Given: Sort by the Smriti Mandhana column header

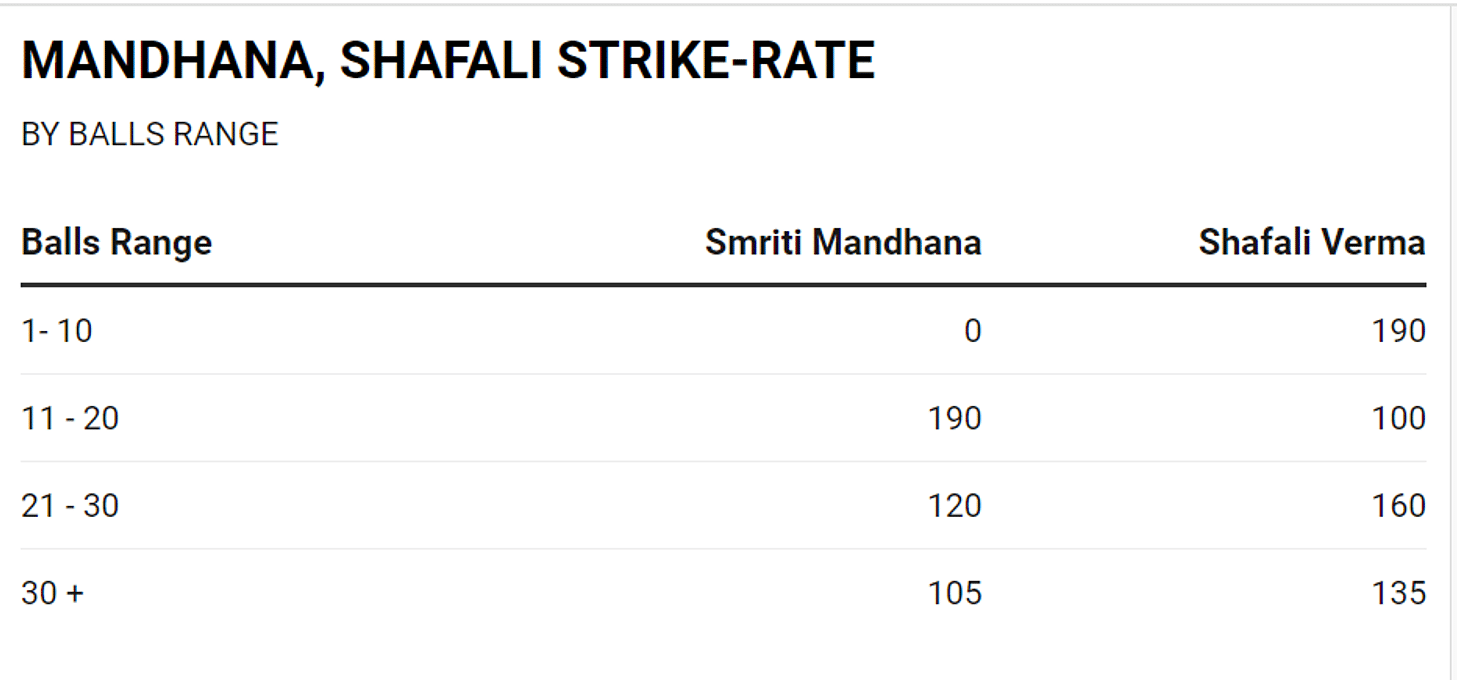Looking at the screenshot, I should click(842, 243).
